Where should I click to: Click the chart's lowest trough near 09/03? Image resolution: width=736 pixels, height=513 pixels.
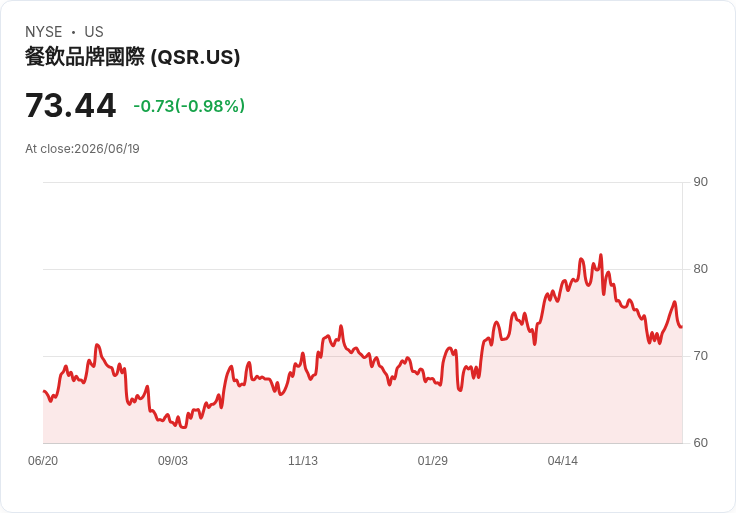point(183,427)
